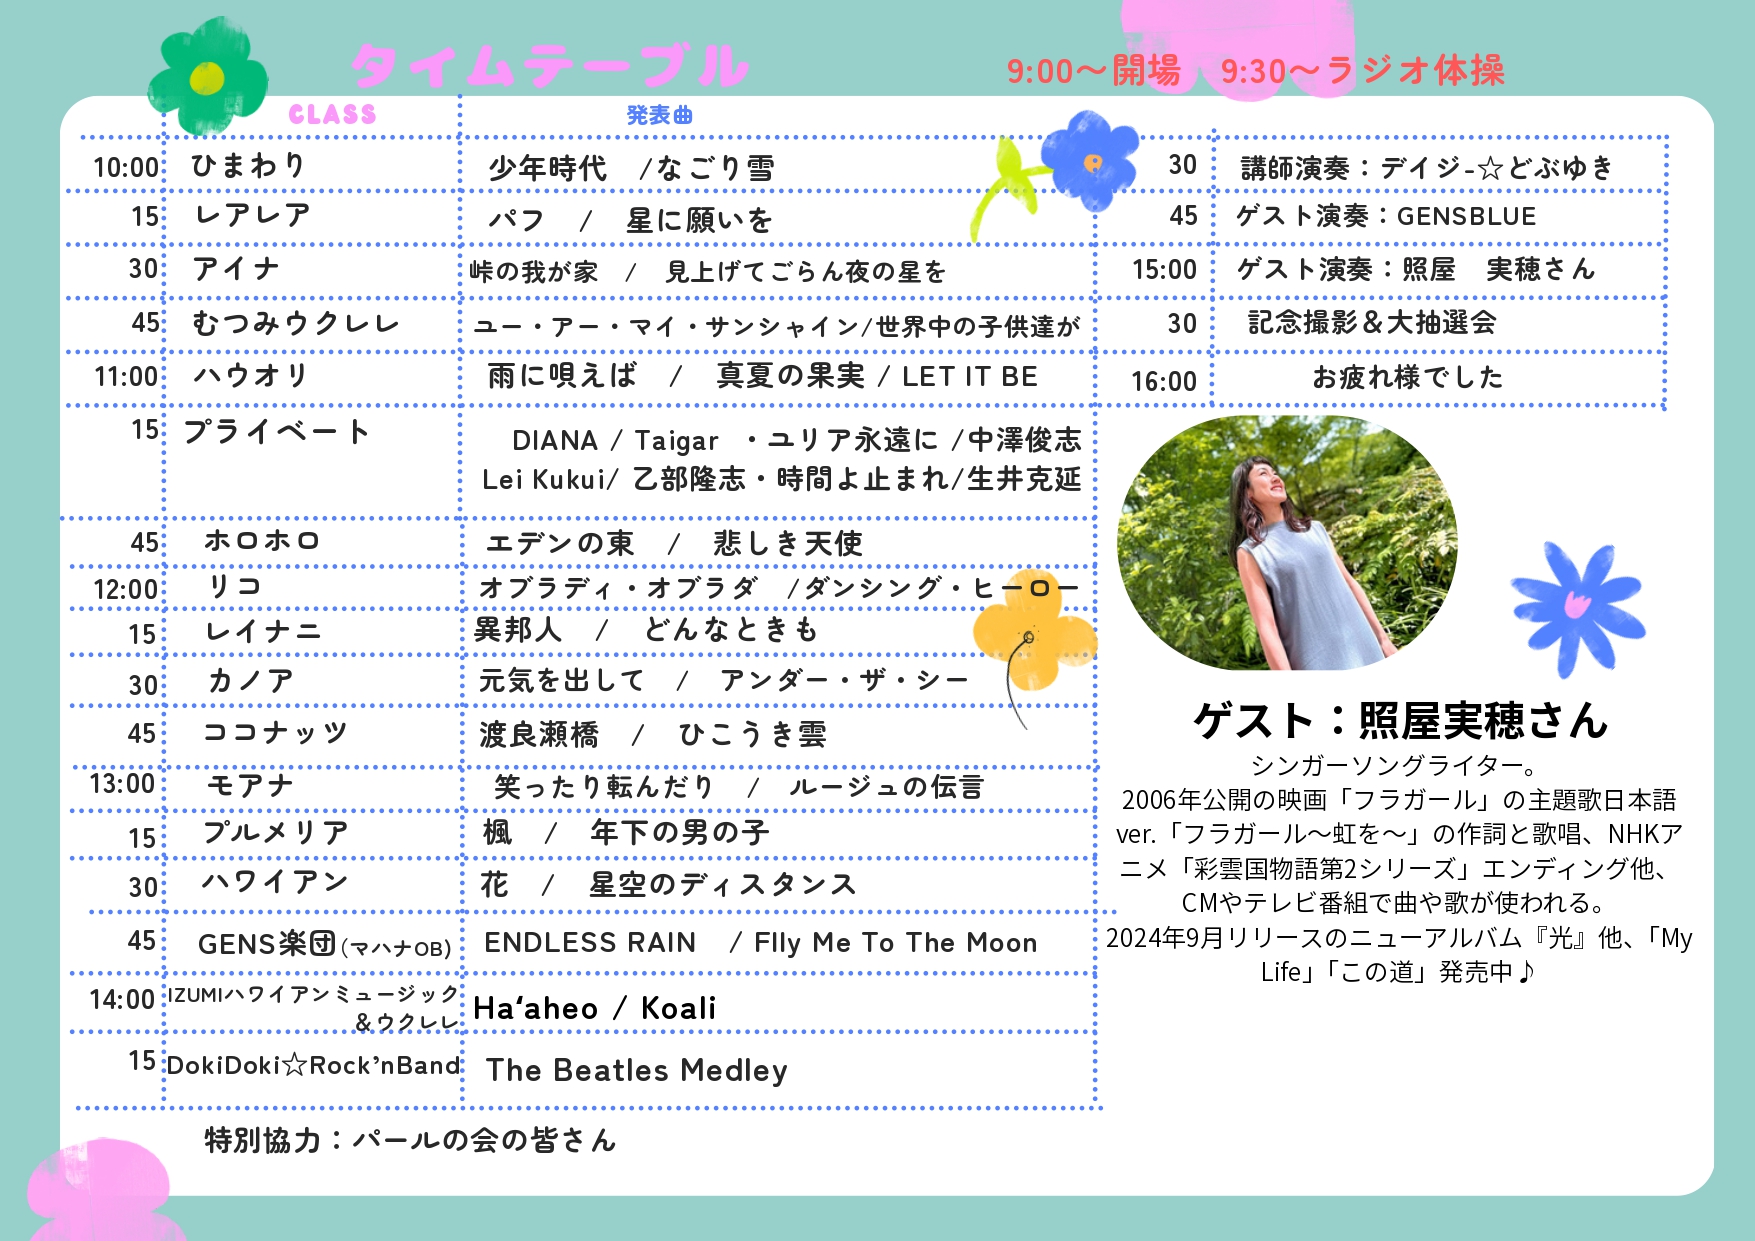Click ユー・アー・マイ・サンシャイン song row
The width and height of the screenshot is (1755, 1241).
pos(776,327)
